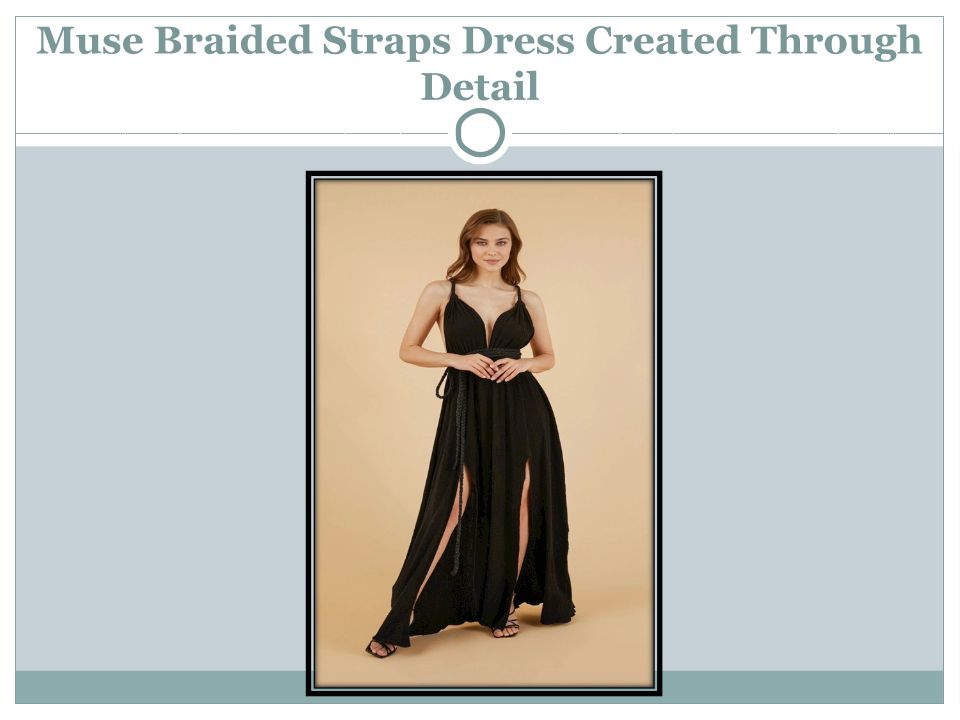Click the light blue panel right of the photo
Screen dimensions: 960x720
point(803,408)
